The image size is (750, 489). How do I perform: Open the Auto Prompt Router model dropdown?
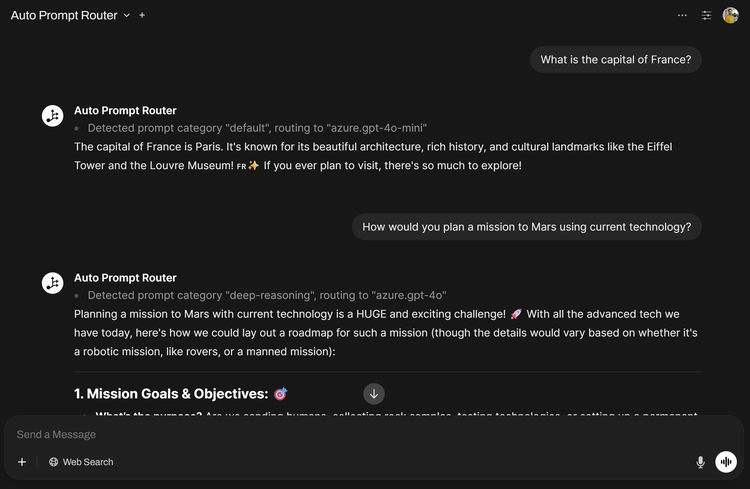126,16
